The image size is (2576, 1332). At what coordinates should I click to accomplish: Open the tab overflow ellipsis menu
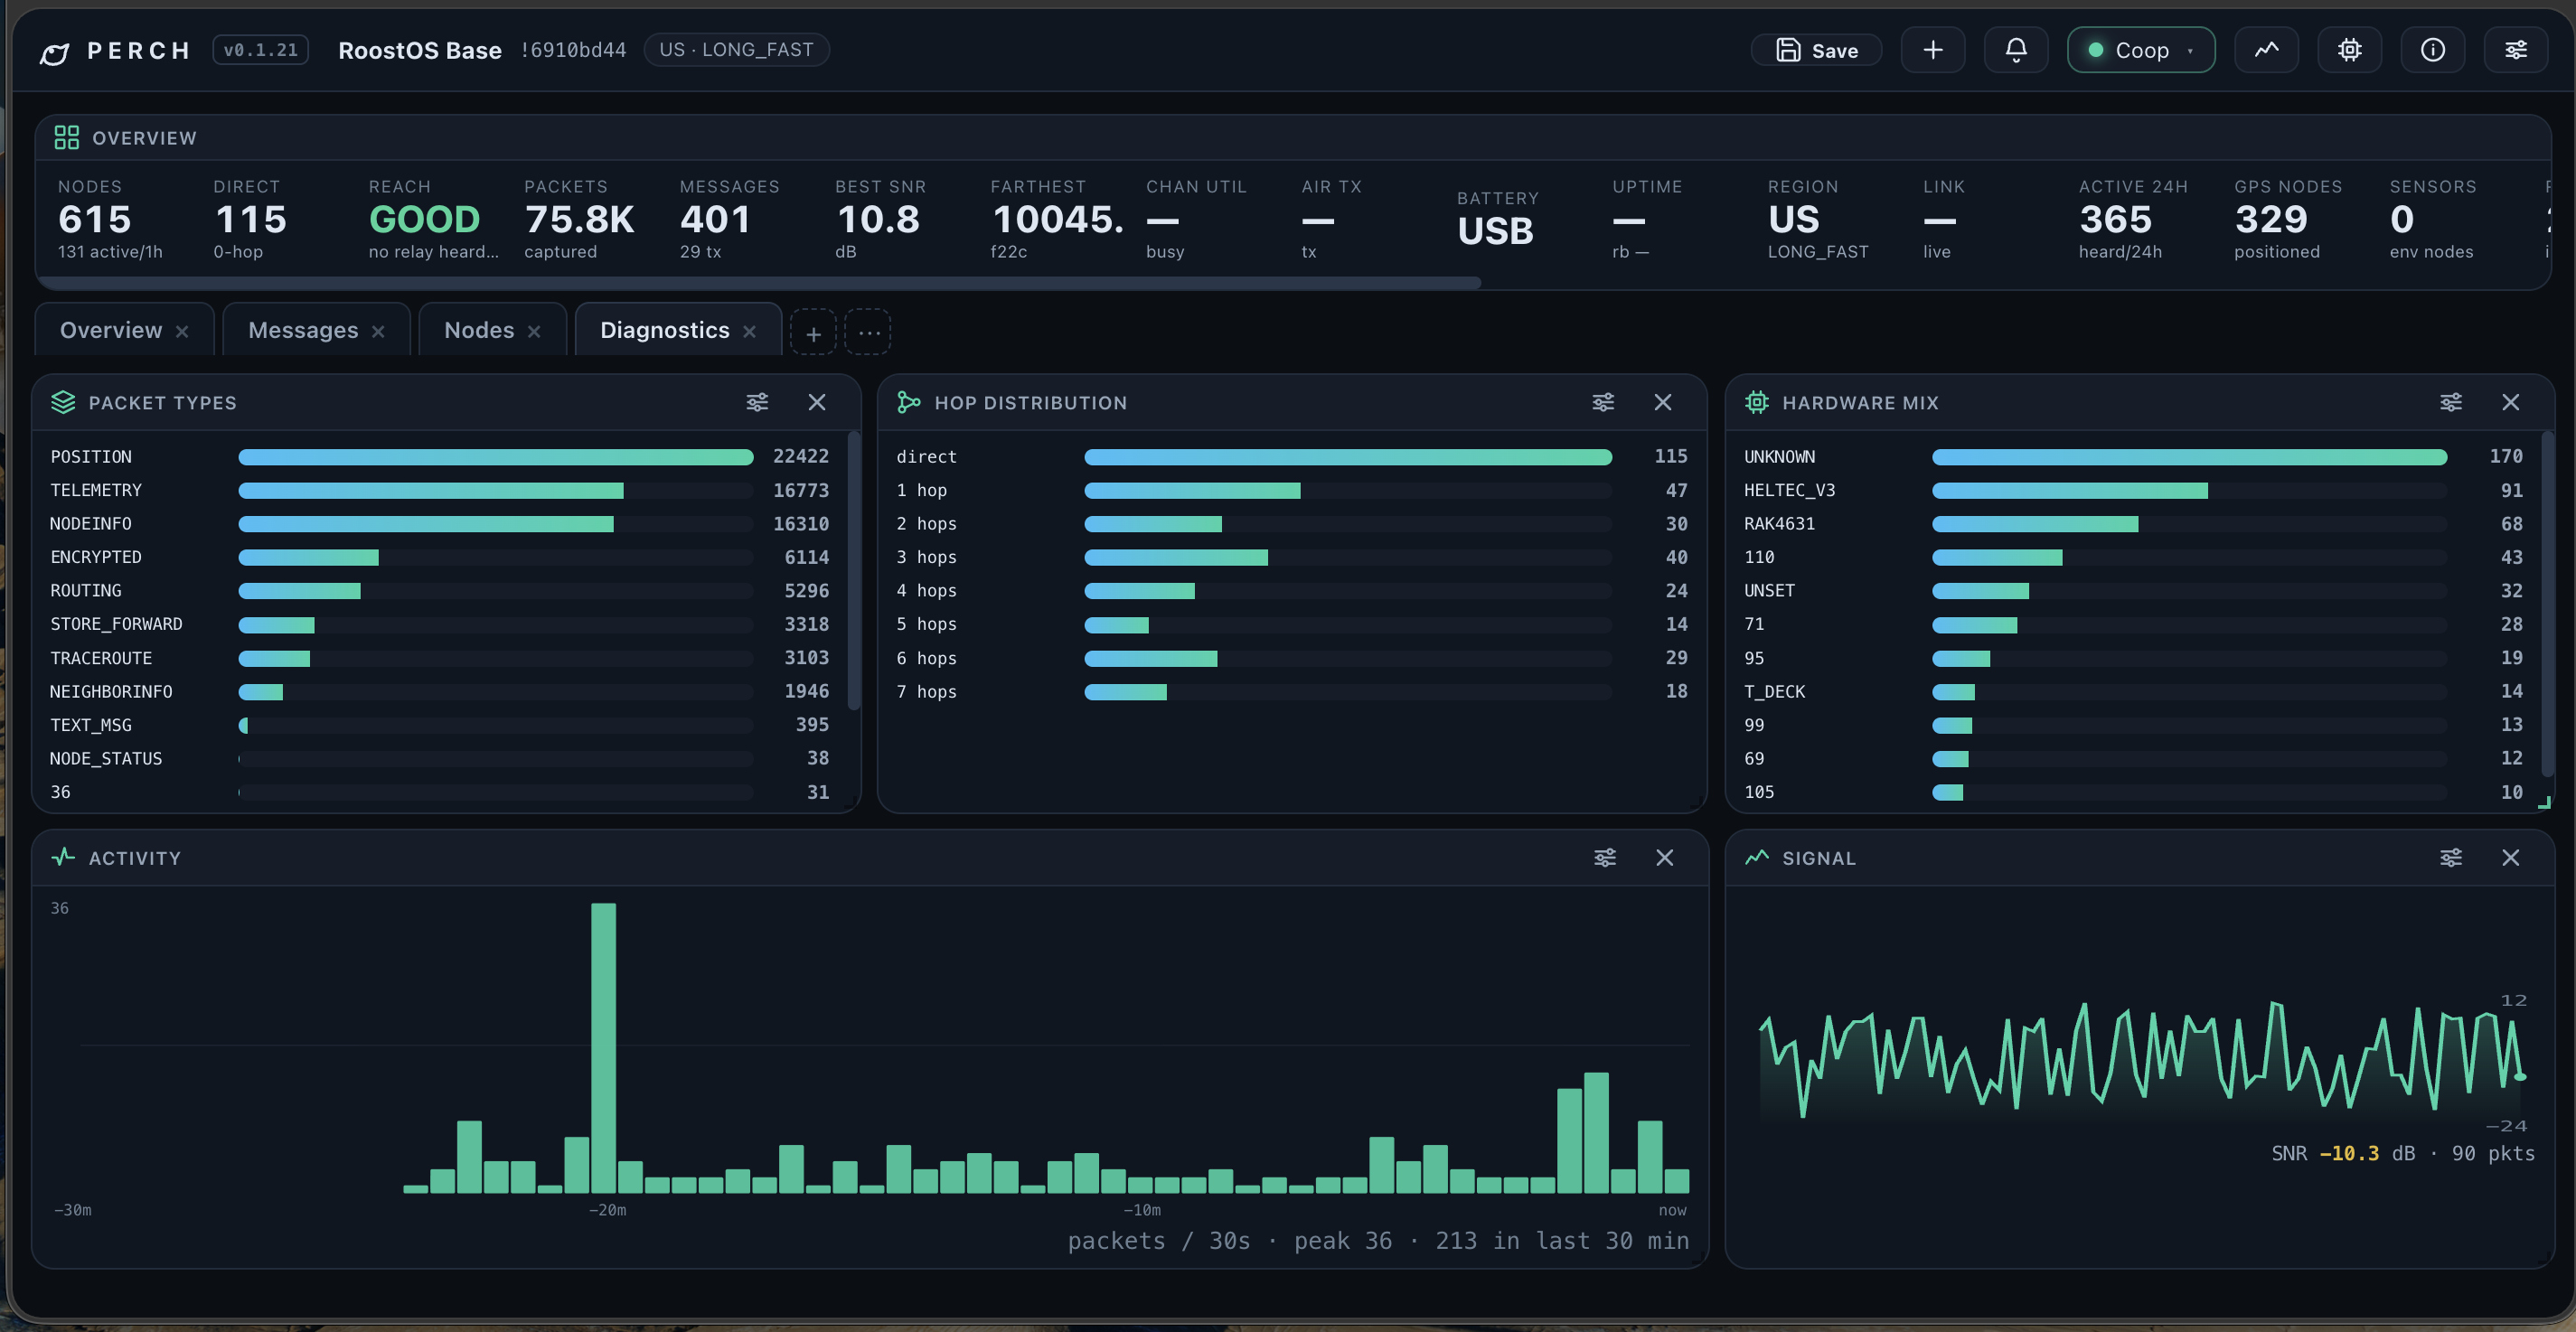tap(868, 333)
